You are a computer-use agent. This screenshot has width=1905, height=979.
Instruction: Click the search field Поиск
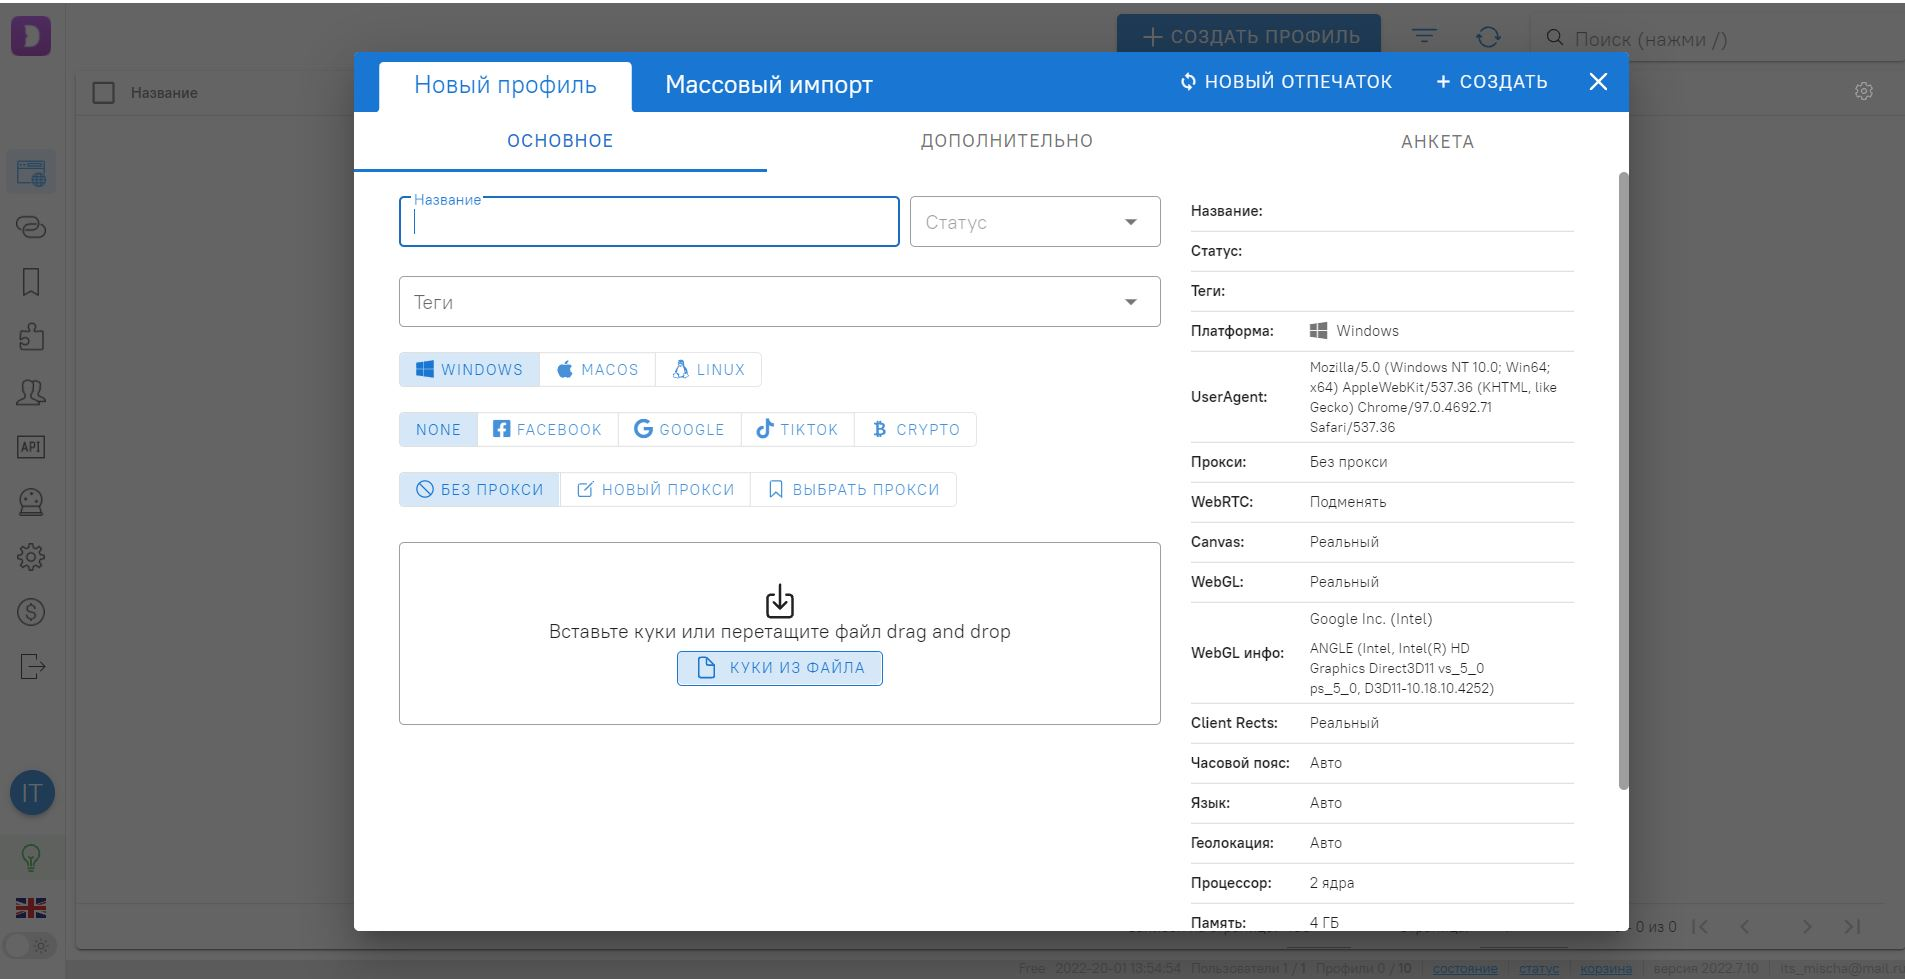click(1715, 39)
